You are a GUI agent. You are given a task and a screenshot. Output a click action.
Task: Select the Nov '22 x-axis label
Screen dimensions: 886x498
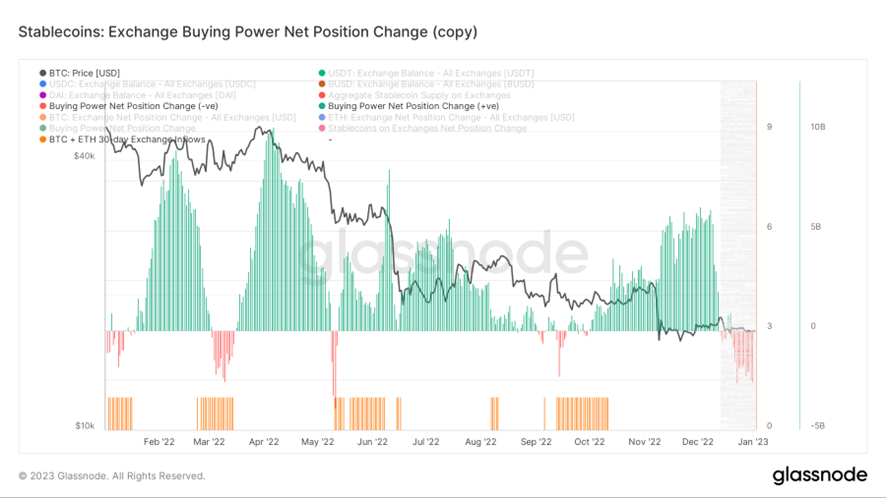coord(645,441)
